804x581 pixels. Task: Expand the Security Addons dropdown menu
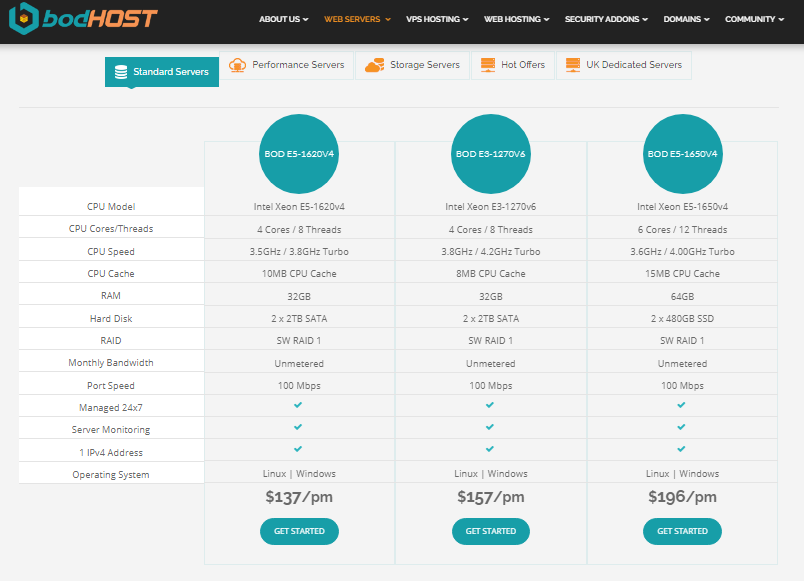tap(606, 19)
